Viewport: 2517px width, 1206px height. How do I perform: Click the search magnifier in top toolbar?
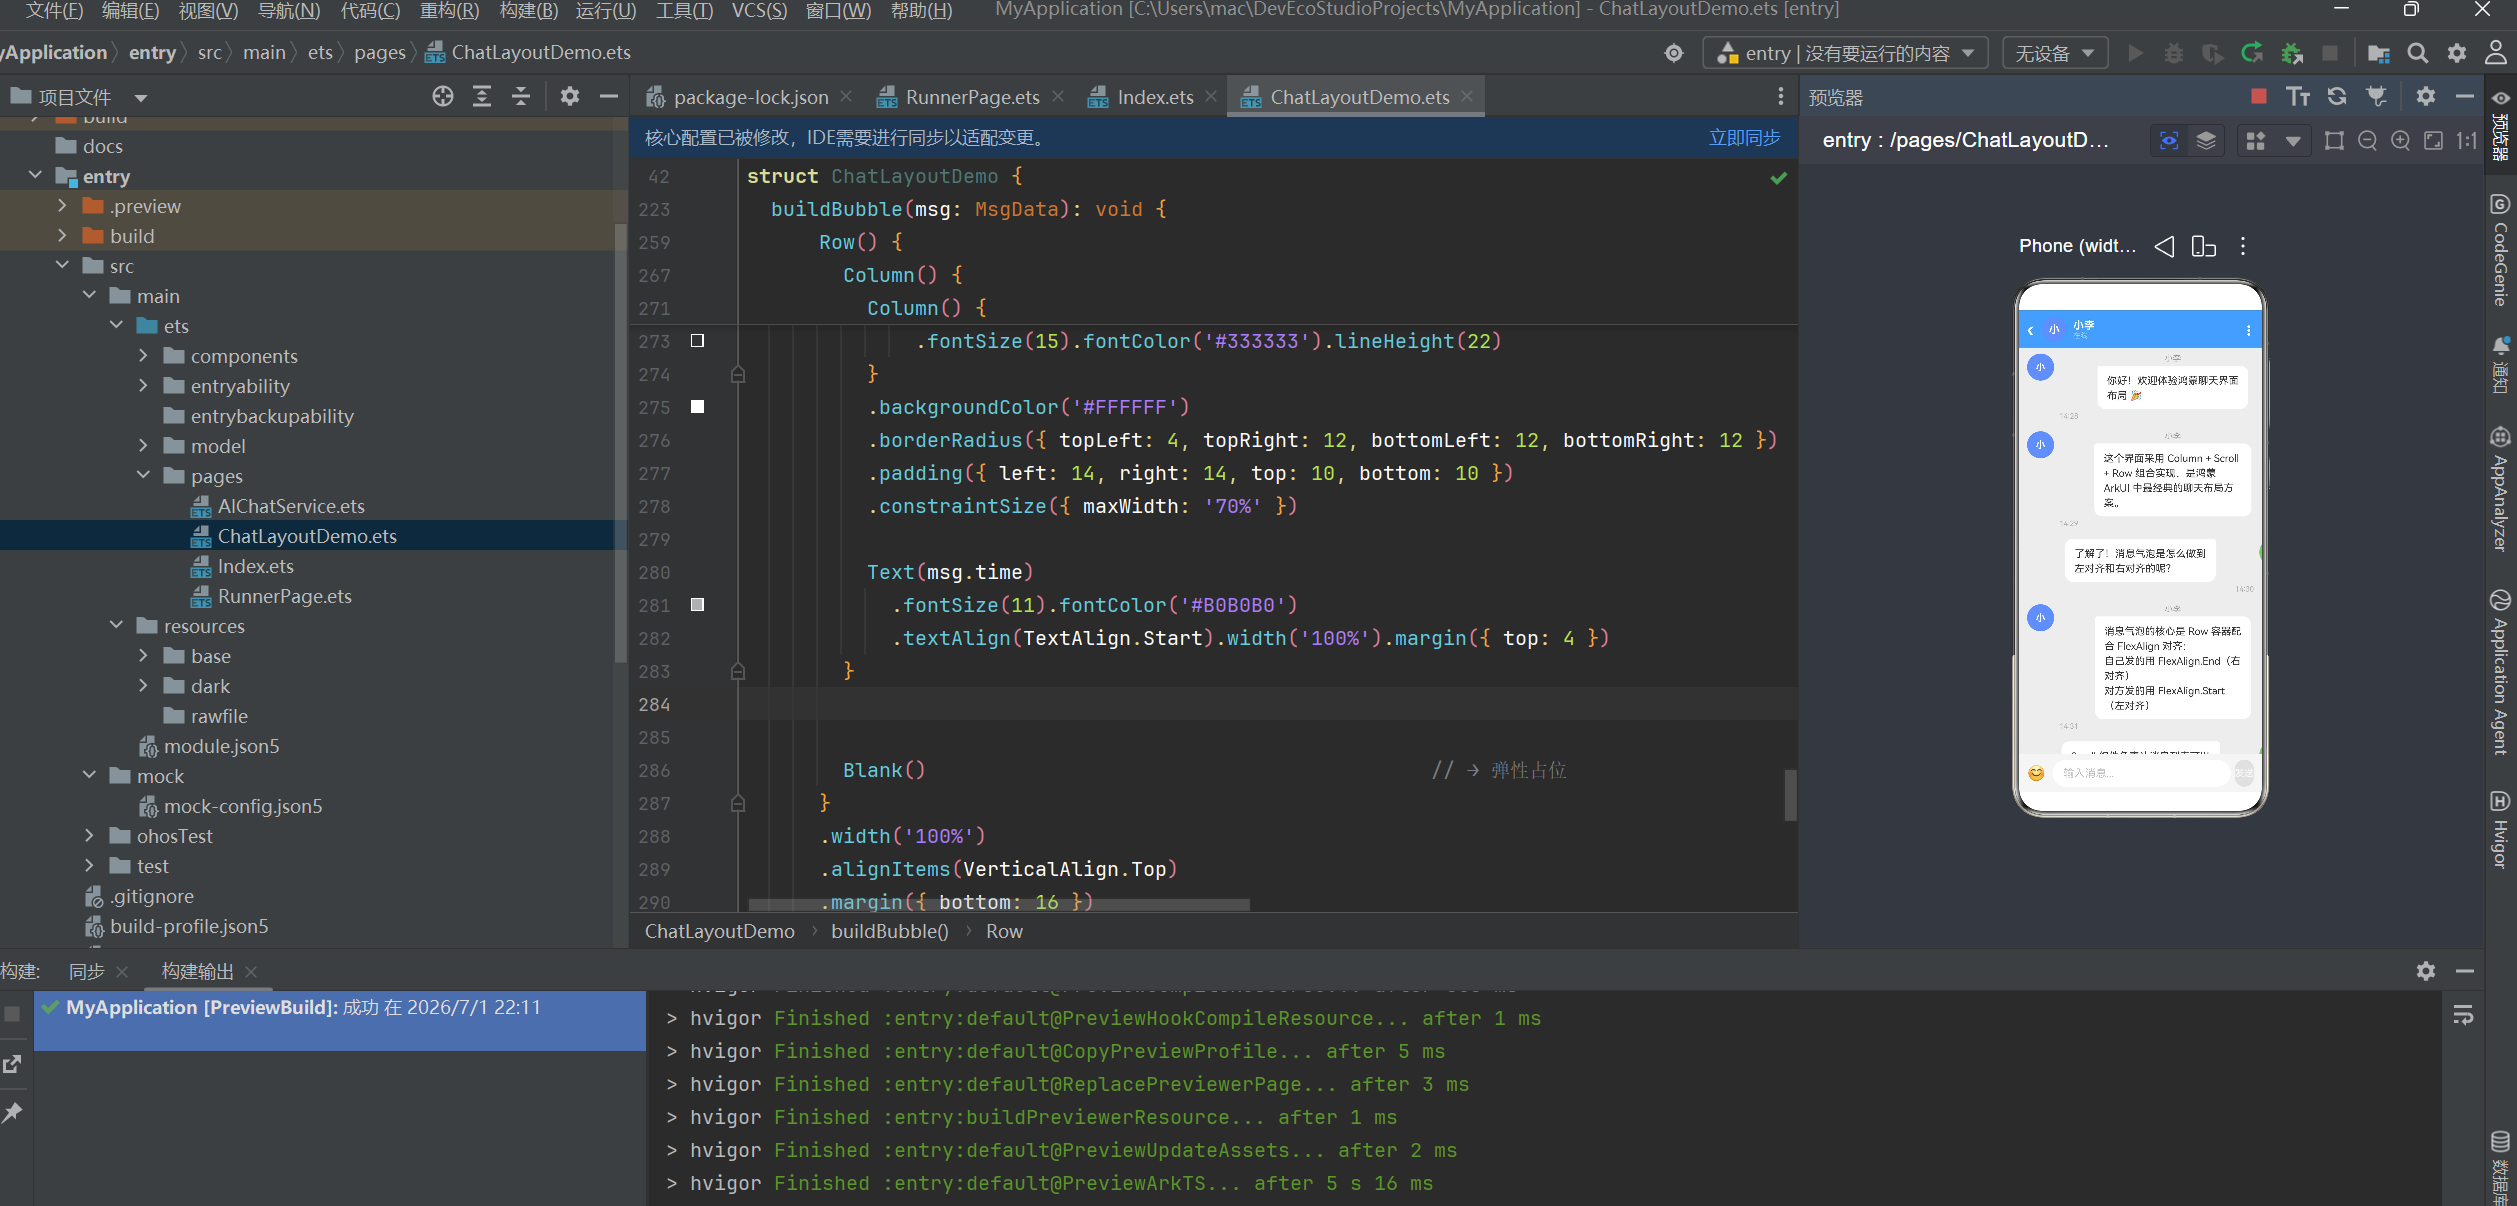[2418, 53]
